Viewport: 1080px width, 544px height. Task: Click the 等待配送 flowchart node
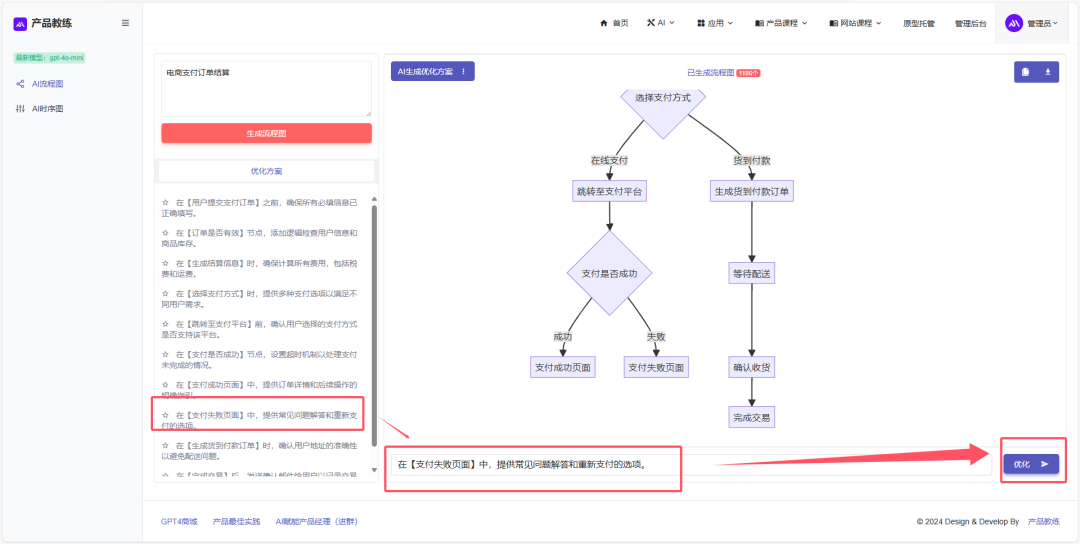click(751, 273)
